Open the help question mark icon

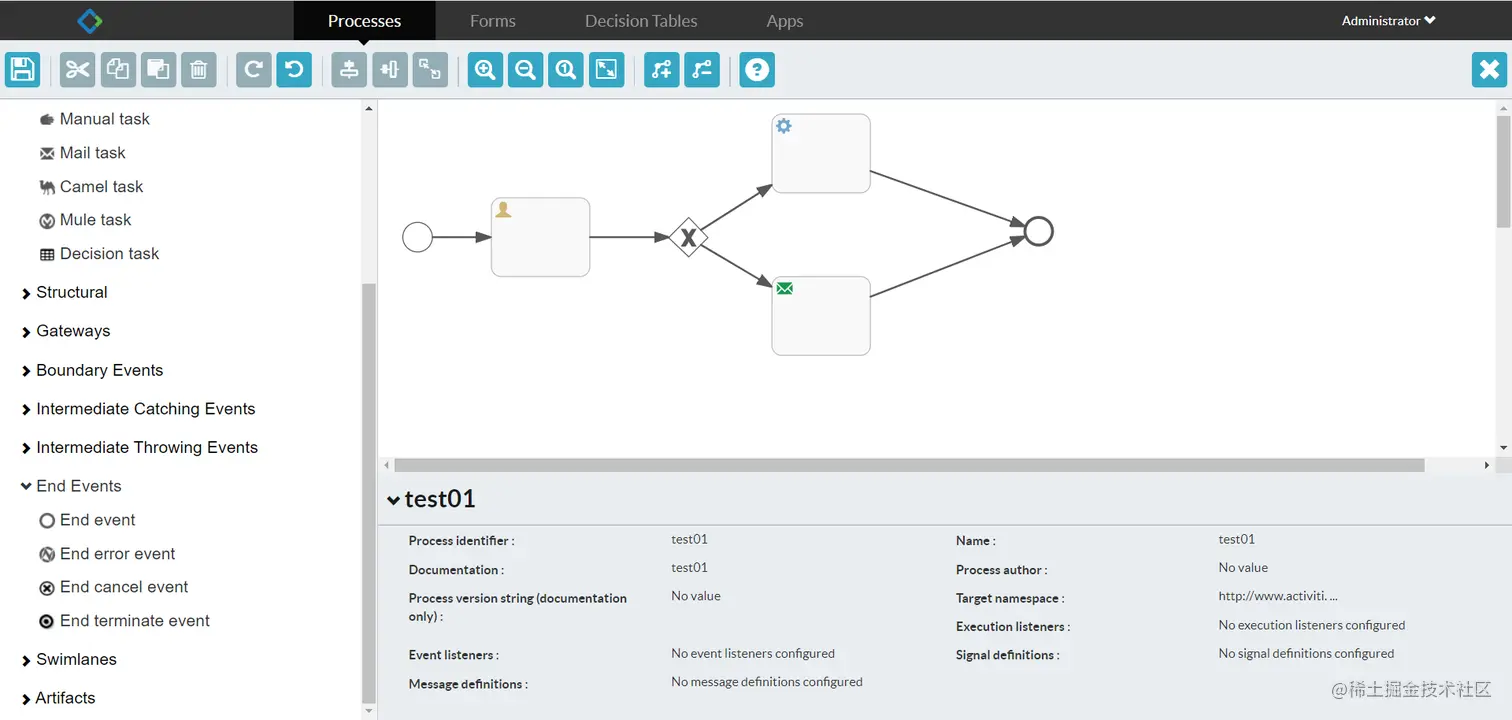click(x=757, y=70)
